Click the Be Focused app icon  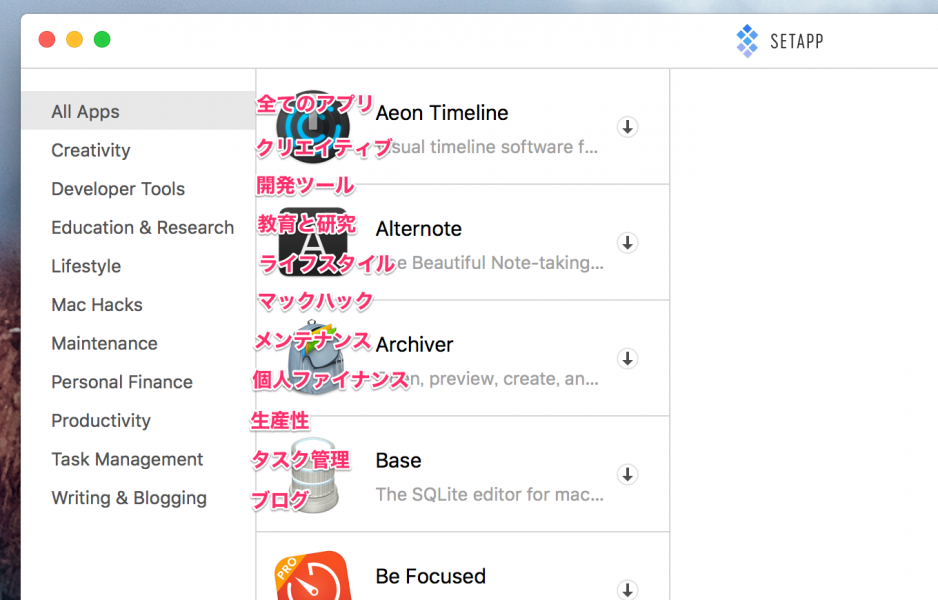point(312,577)
